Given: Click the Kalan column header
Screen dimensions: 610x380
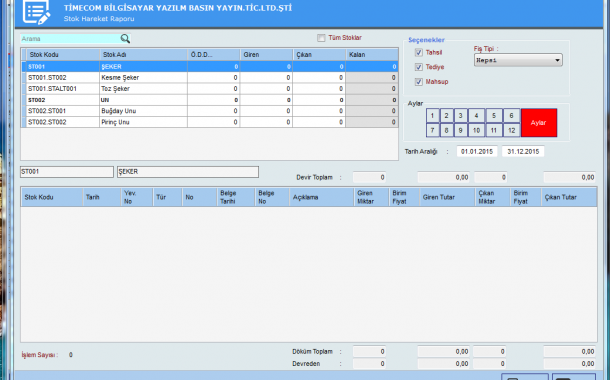Looking at the screenshot, I should point(372,54).
